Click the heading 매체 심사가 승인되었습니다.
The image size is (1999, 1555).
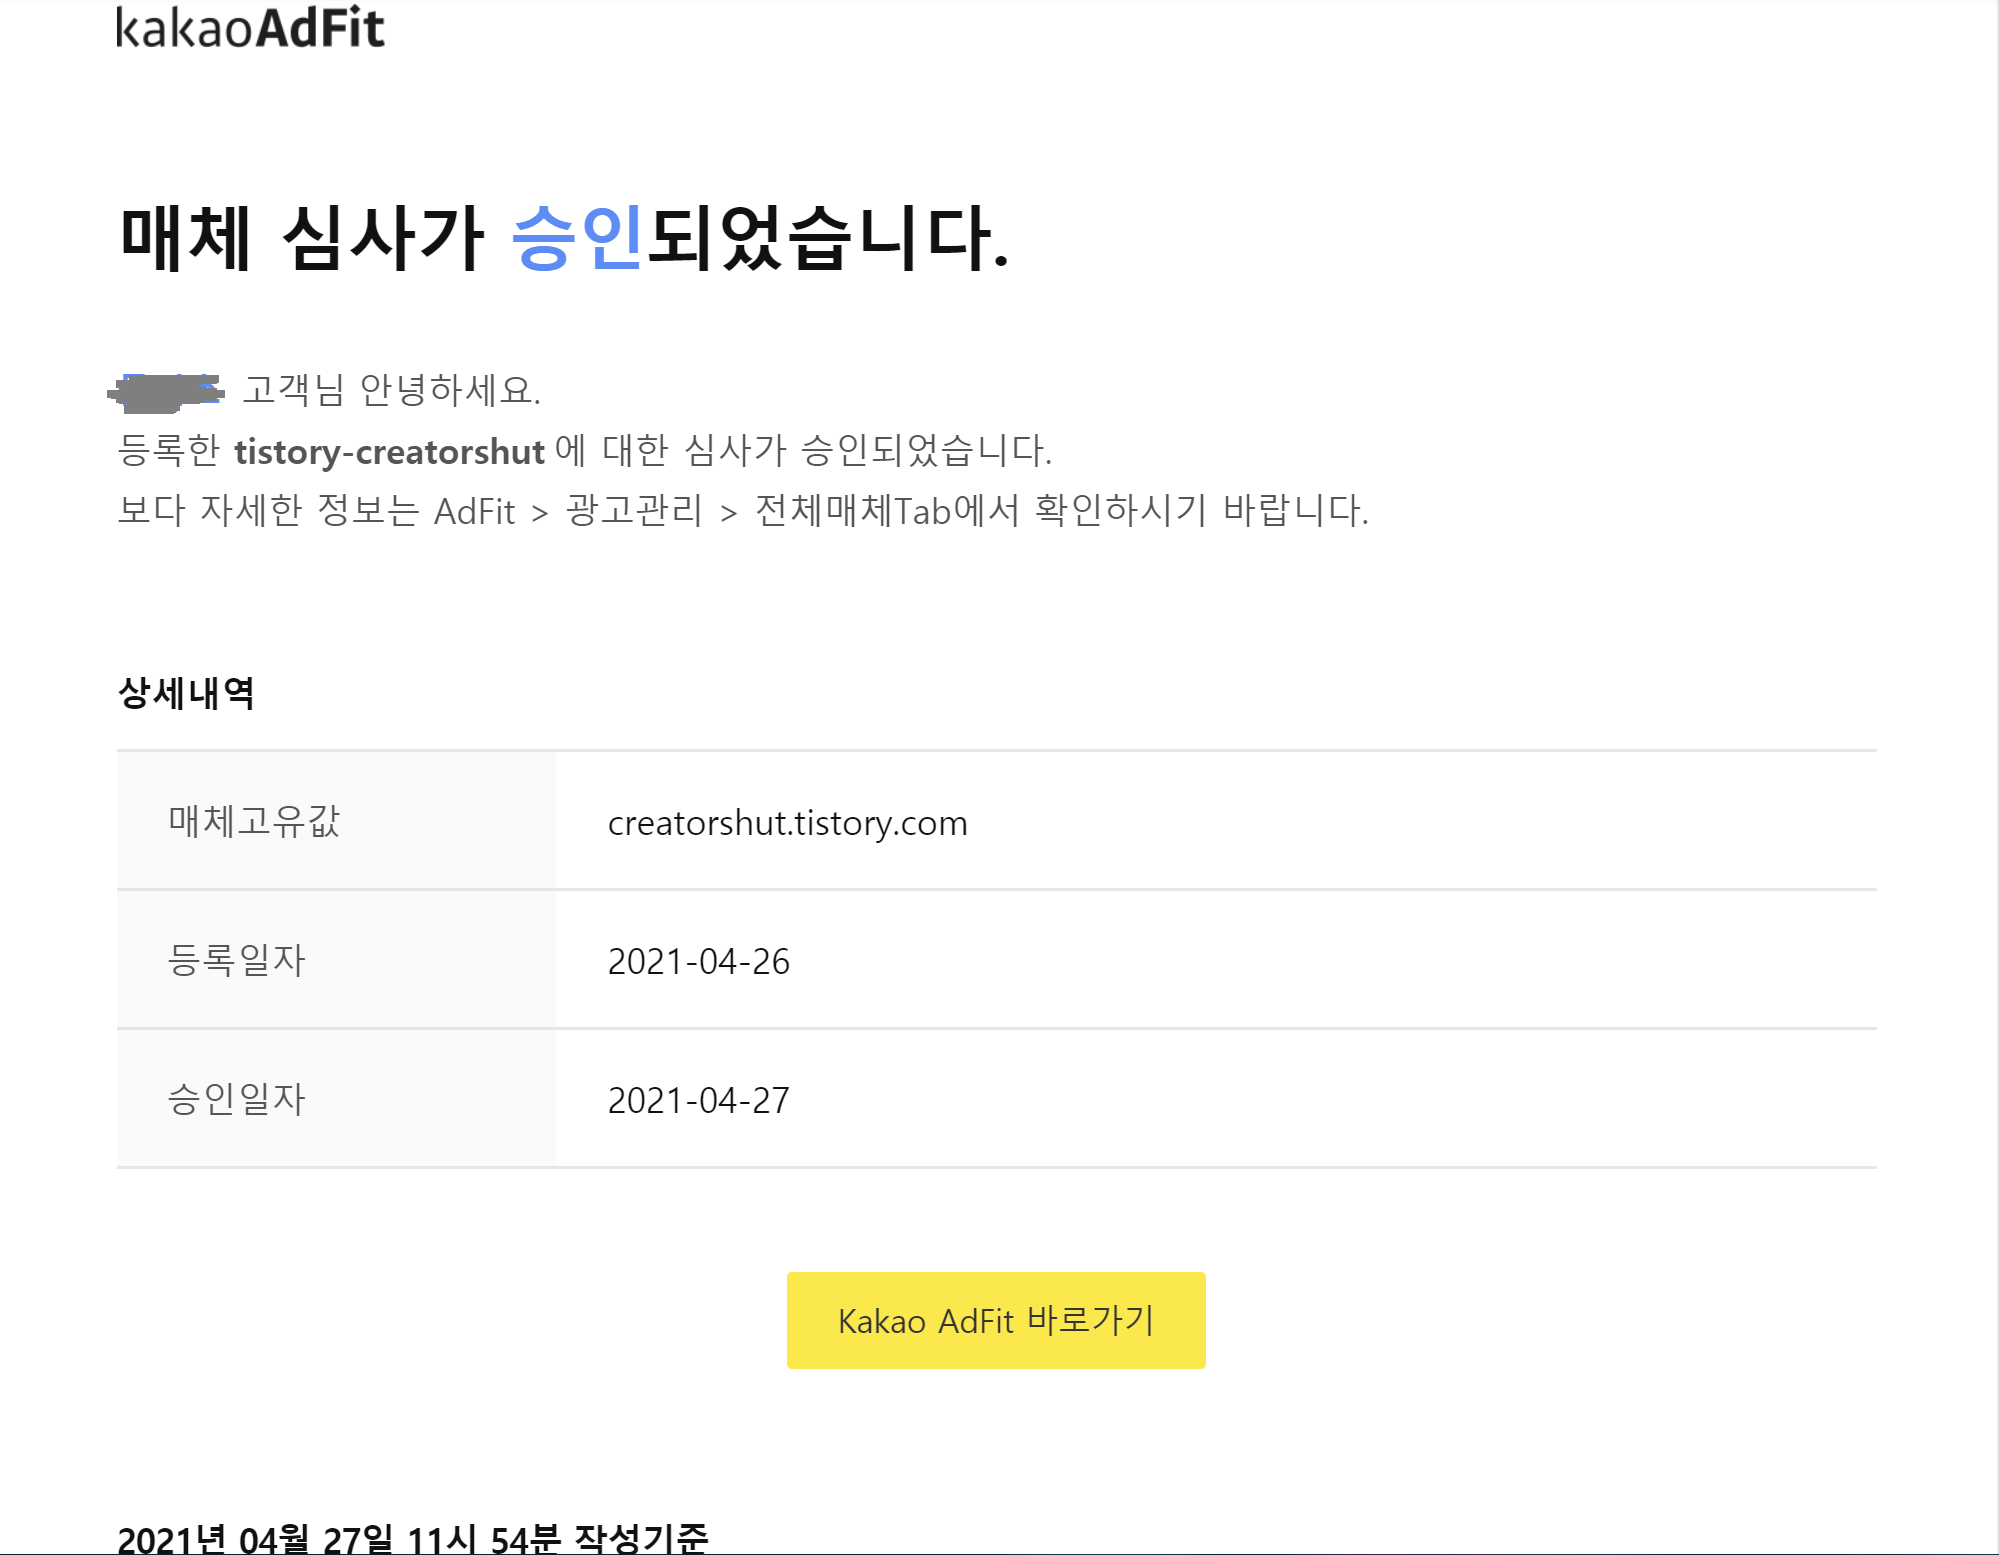point(565,238)
